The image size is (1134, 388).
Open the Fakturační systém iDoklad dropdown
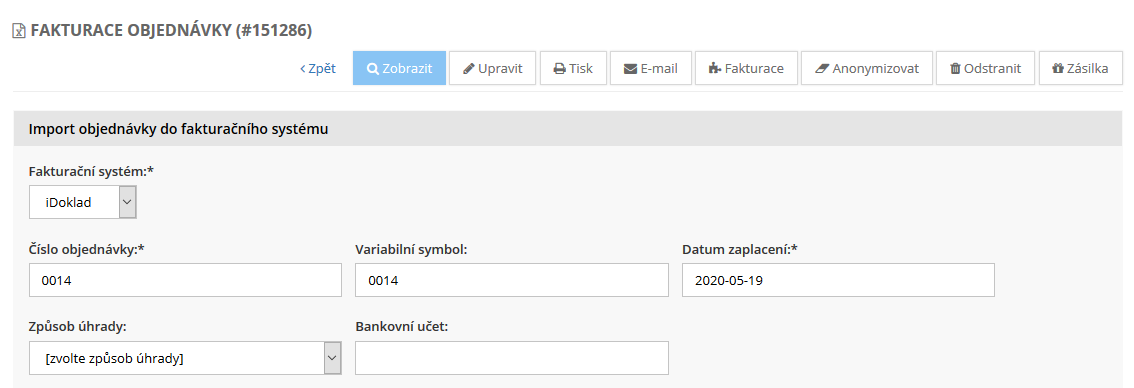pyautogui.click(x=82, y=202)
